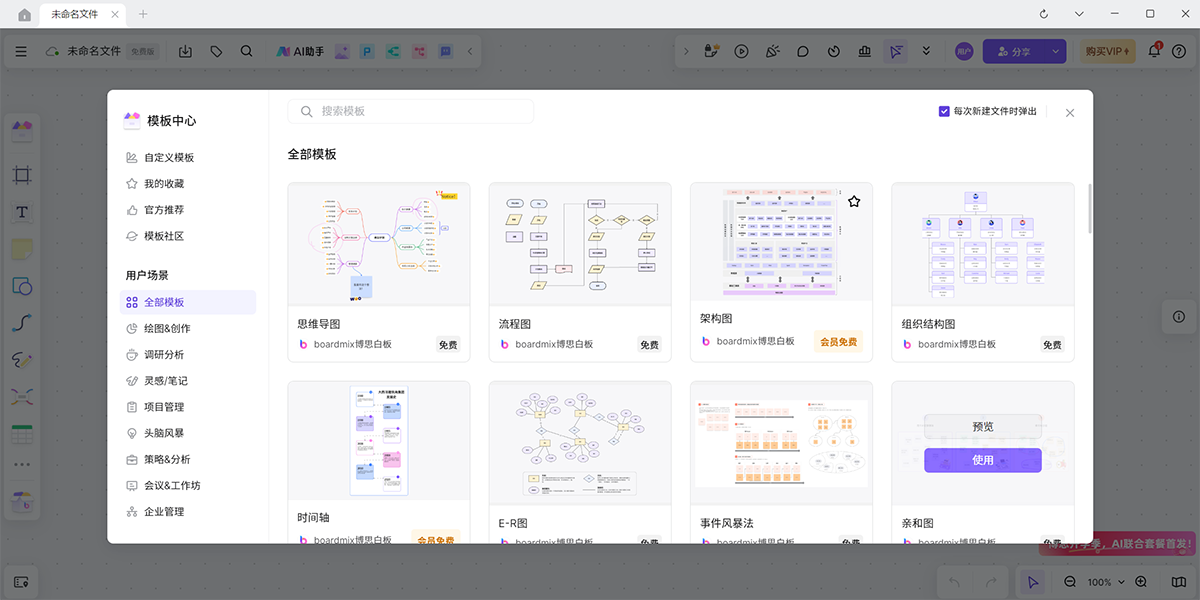Close the template center dialog
The image size is (1200, 600).
click(x=1070, y=113)
